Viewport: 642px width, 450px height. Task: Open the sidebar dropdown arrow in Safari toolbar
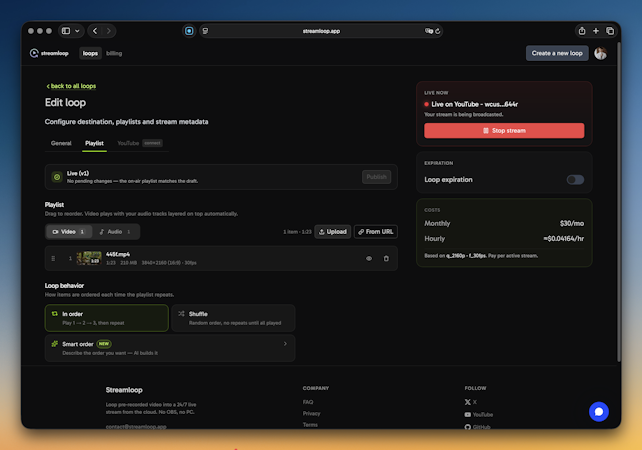(77, 31)
